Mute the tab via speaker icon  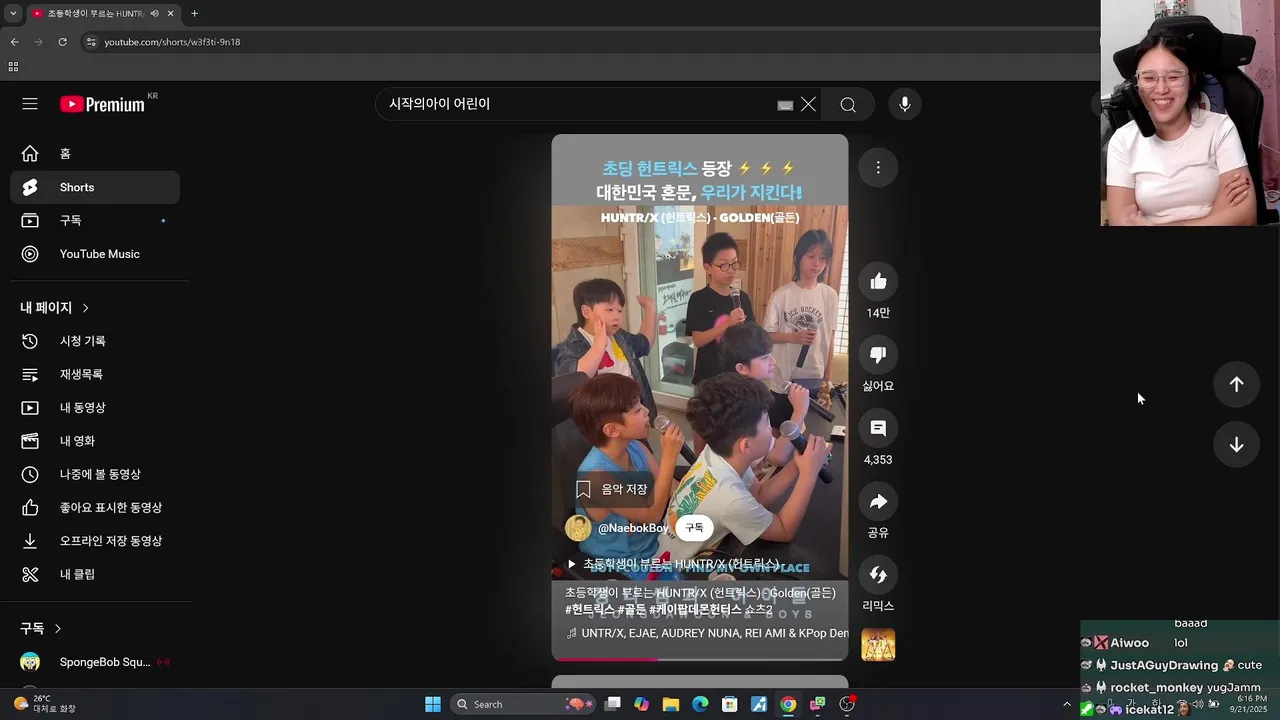click(154, 14)
